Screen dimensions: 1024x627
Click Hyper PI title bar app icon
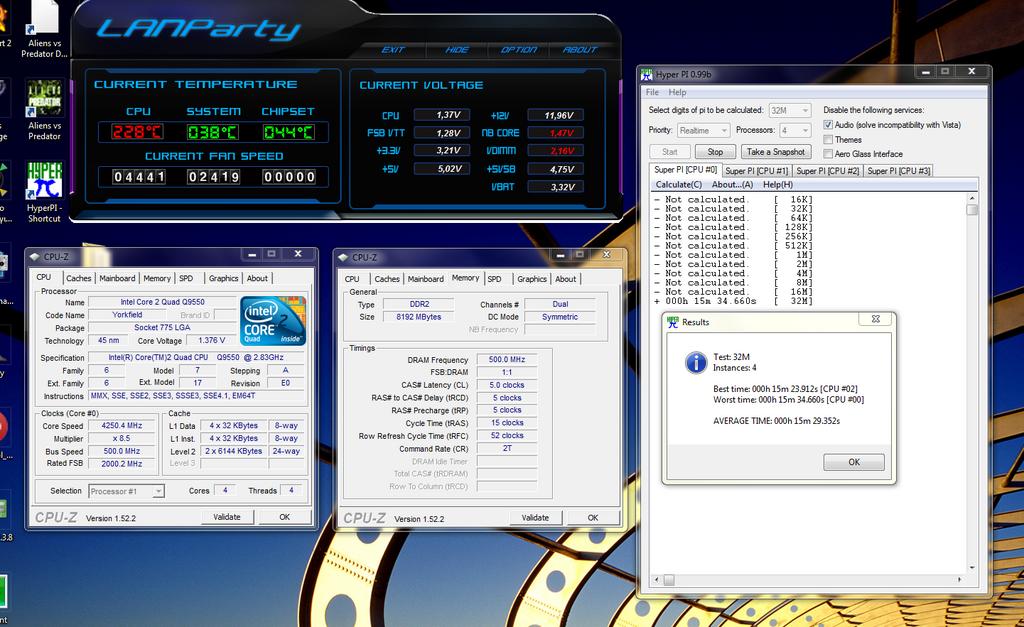[647, 74]
